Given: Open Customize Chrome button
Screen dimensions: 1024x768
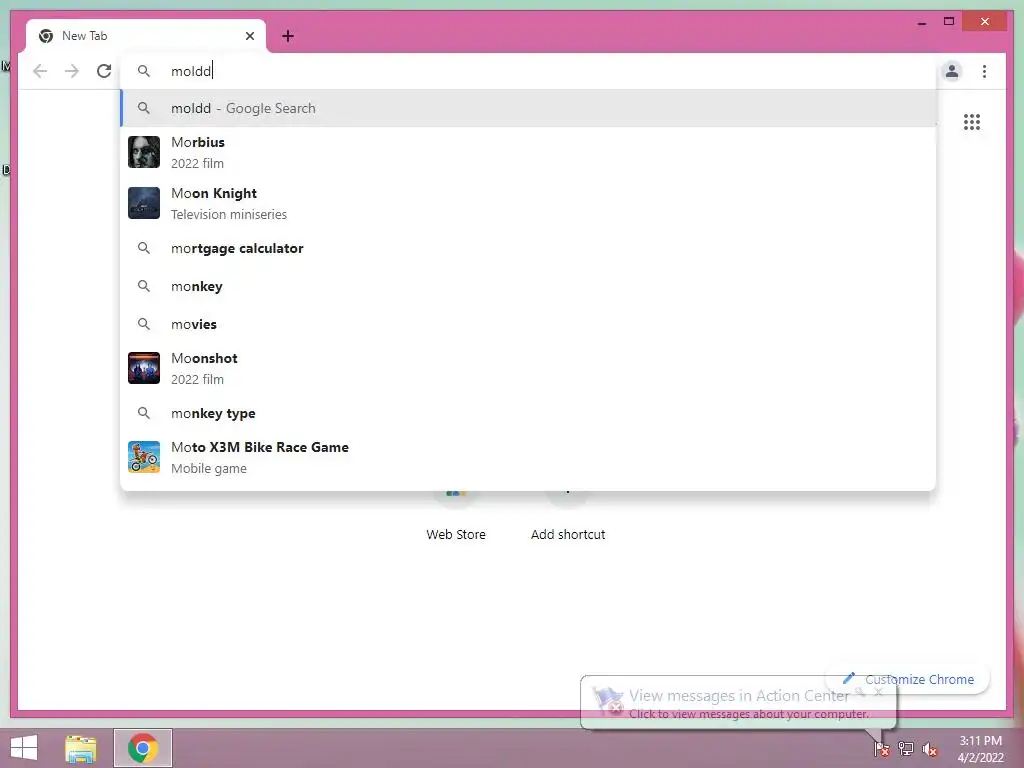Looking at the screenshot, I should click(908, 679).
